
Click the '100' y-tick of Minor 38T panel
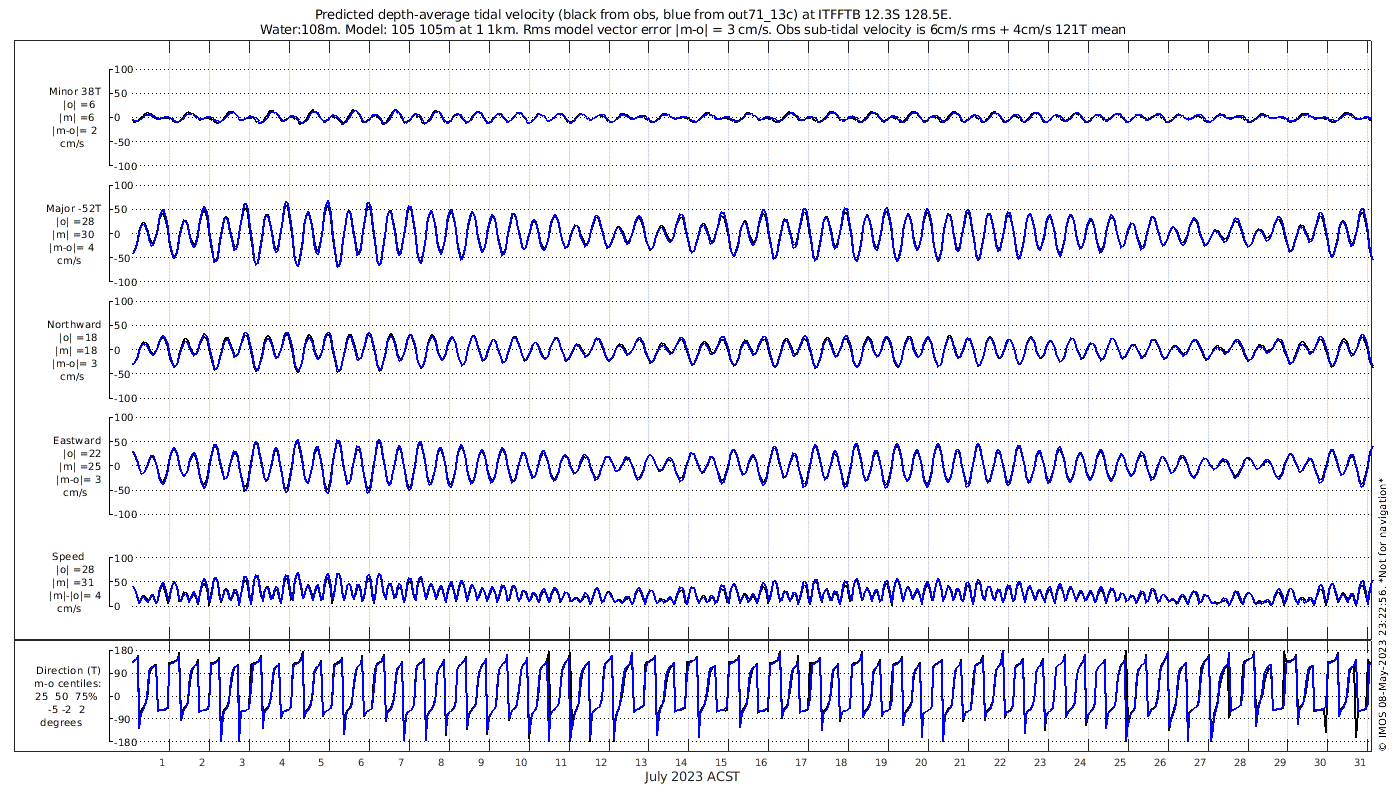tap(124, 69)
